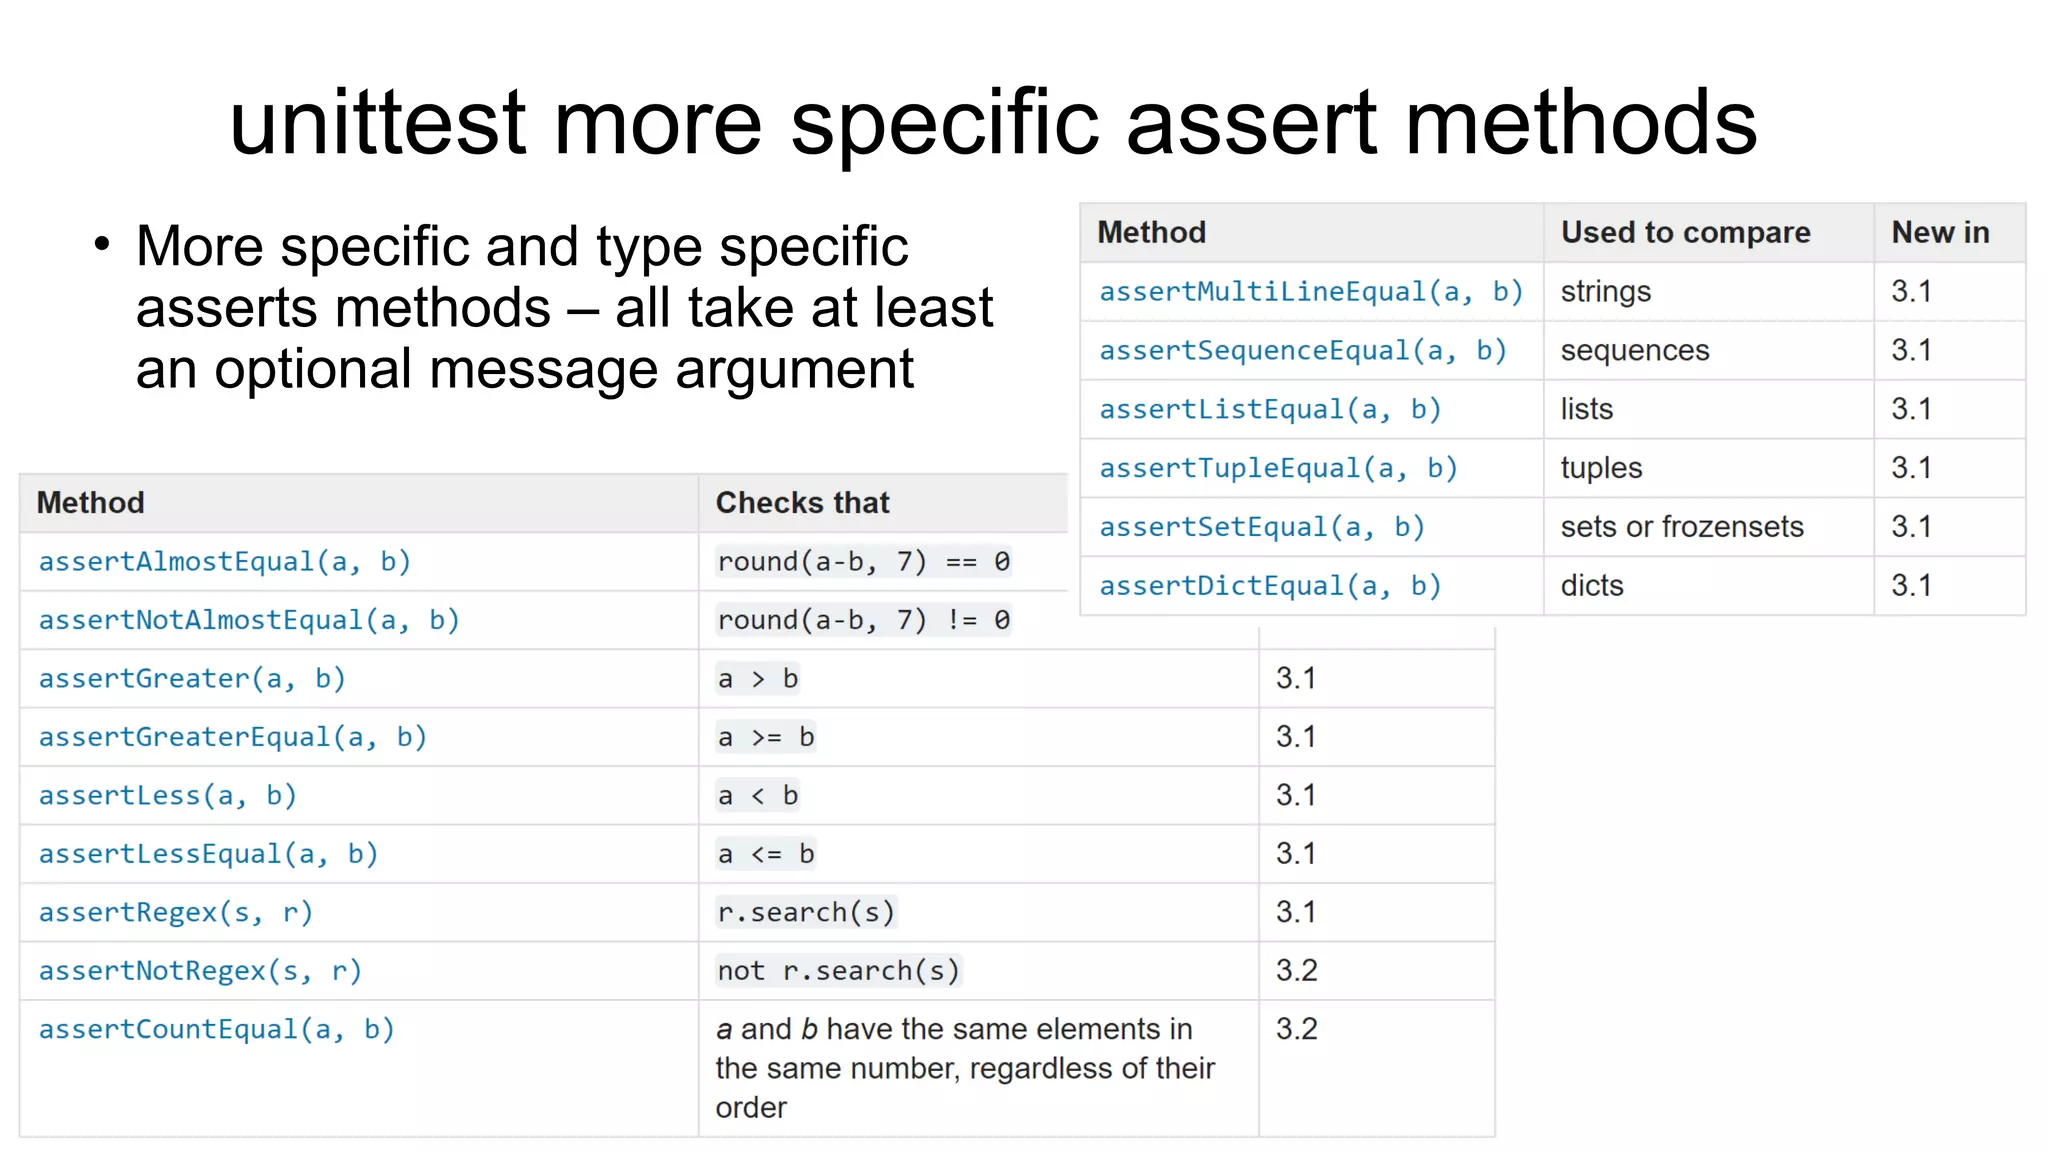
Task: Click assertNotRegex(s, r) method link
Action: [200, 971]
